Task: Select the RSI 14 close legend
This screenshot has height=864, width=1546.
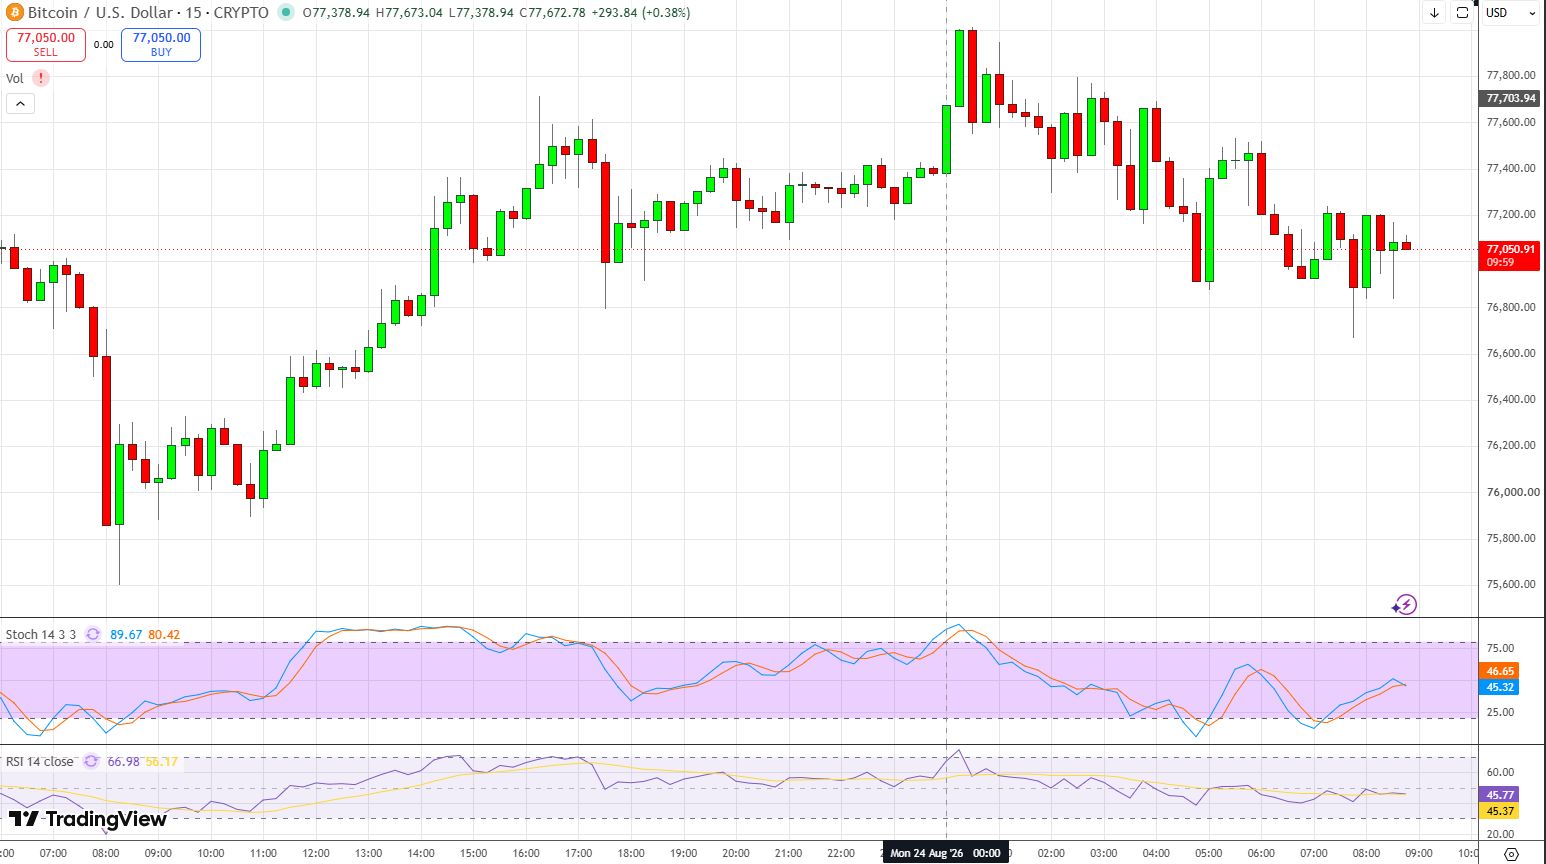Action: (40, 761)
